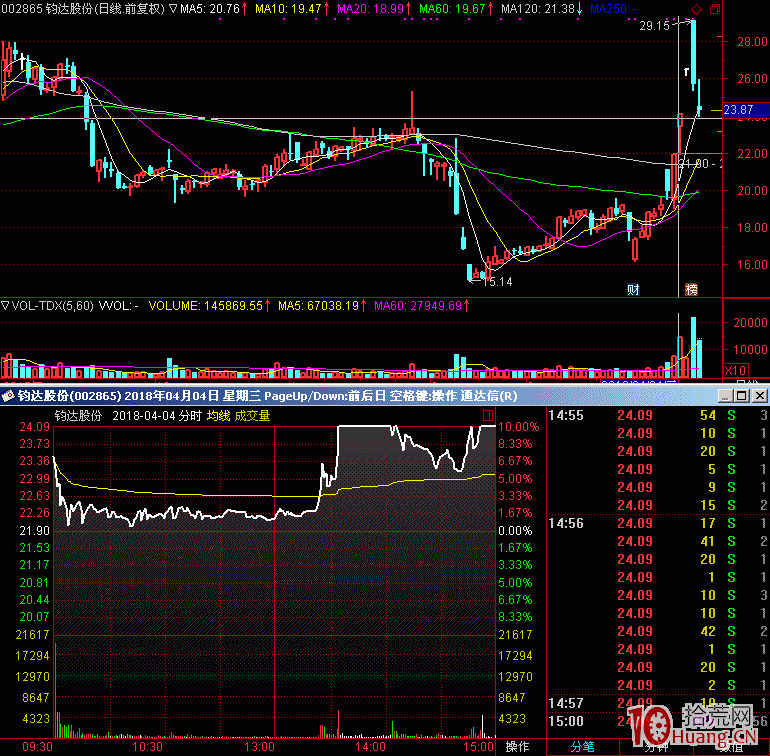Screen dimensions: 770x756
Task: Click the 财 financial marker on the K-line chart
Action: [633, 289]
